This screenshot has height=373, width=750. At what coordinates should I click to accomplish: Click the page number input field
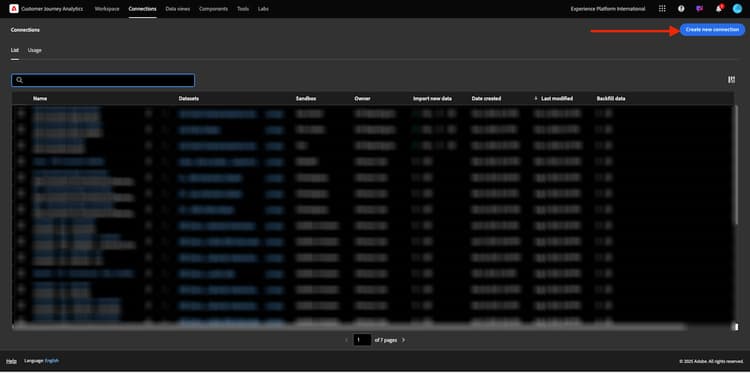(362, 340)
